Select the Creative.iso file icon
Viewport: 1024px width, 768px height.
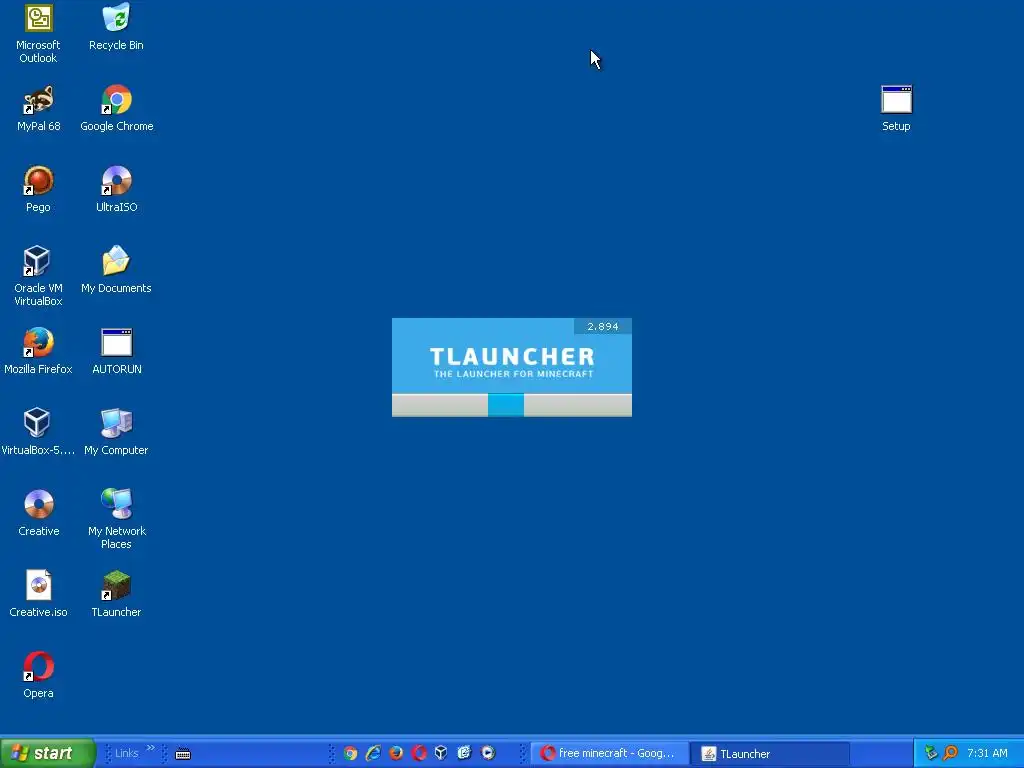[39, 594]
